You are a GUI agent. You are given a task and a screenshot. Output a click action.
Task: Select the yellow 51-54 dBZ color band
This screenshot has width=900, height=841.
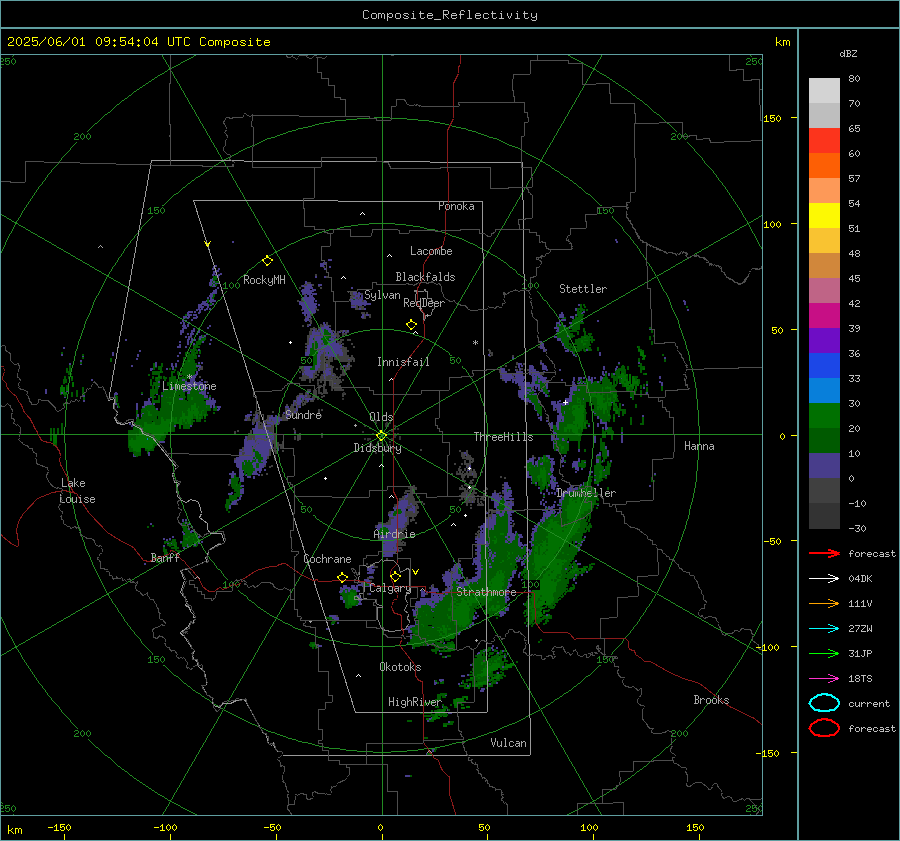(824, 216)
